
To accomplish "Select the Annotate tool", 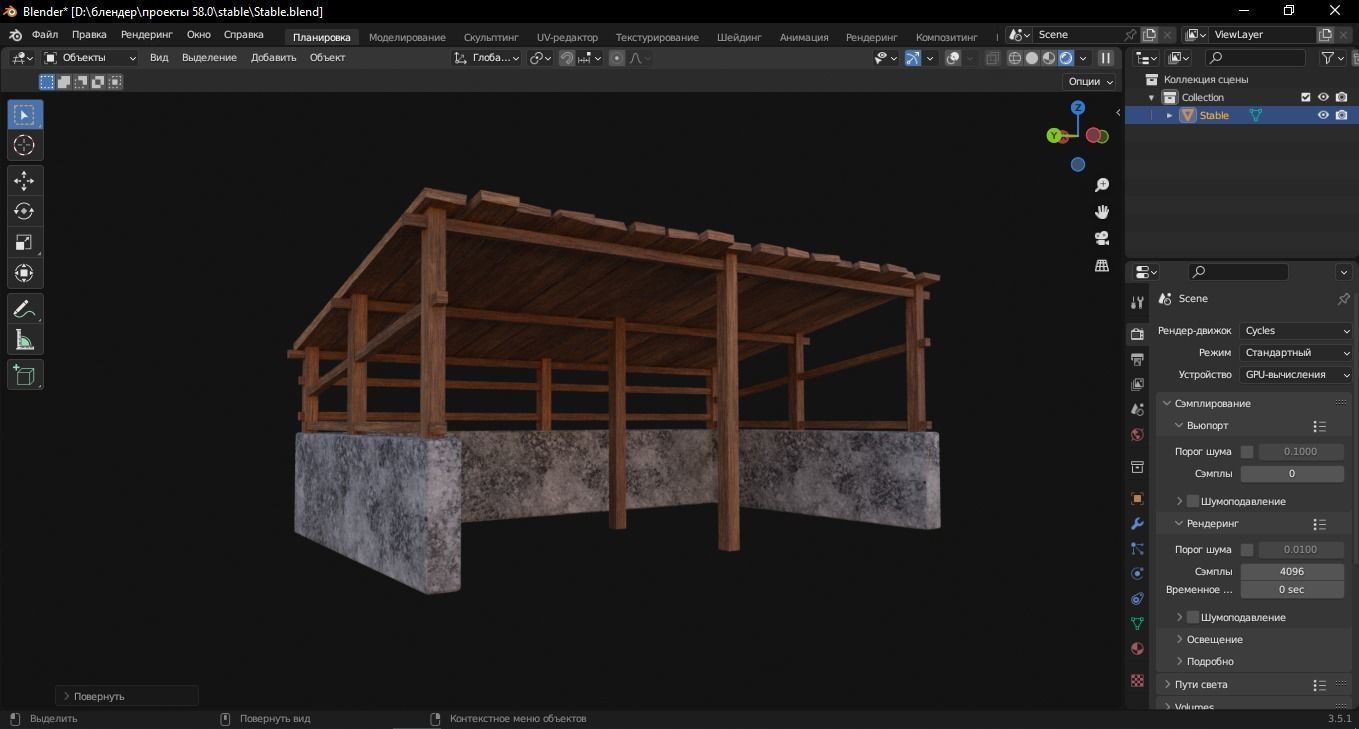I will pyautogui.click(x=24, y=309).
